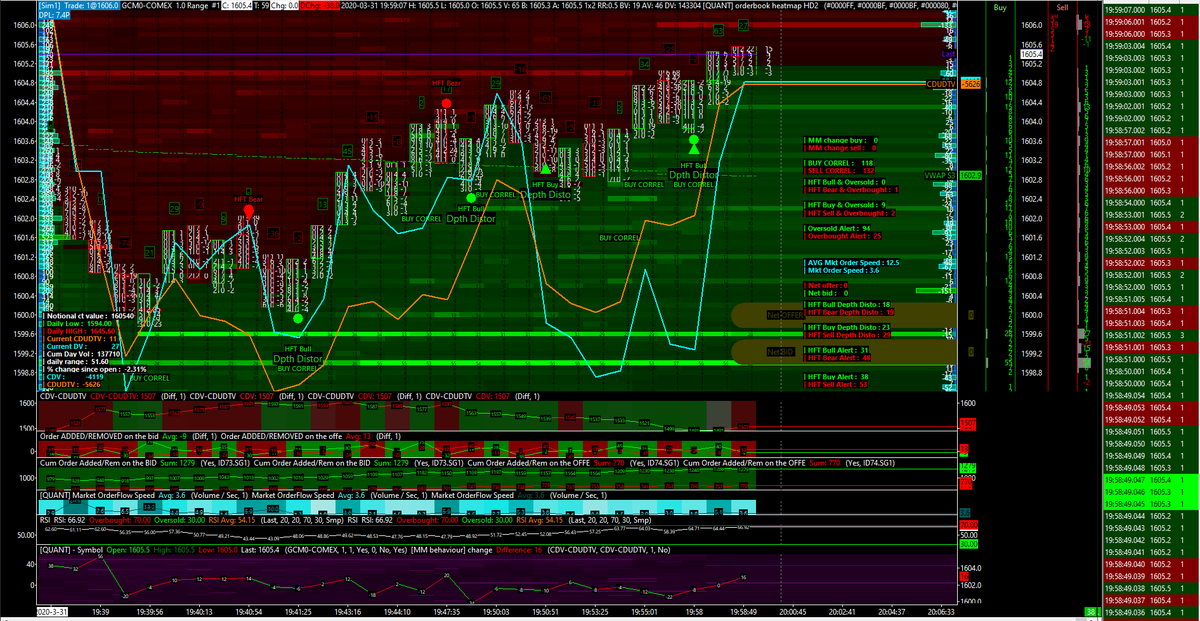Image resolution: width=1200 pixels, height=621 pixels.
Task: Click the CDUDTV orange line label at right
Action: 941,85
